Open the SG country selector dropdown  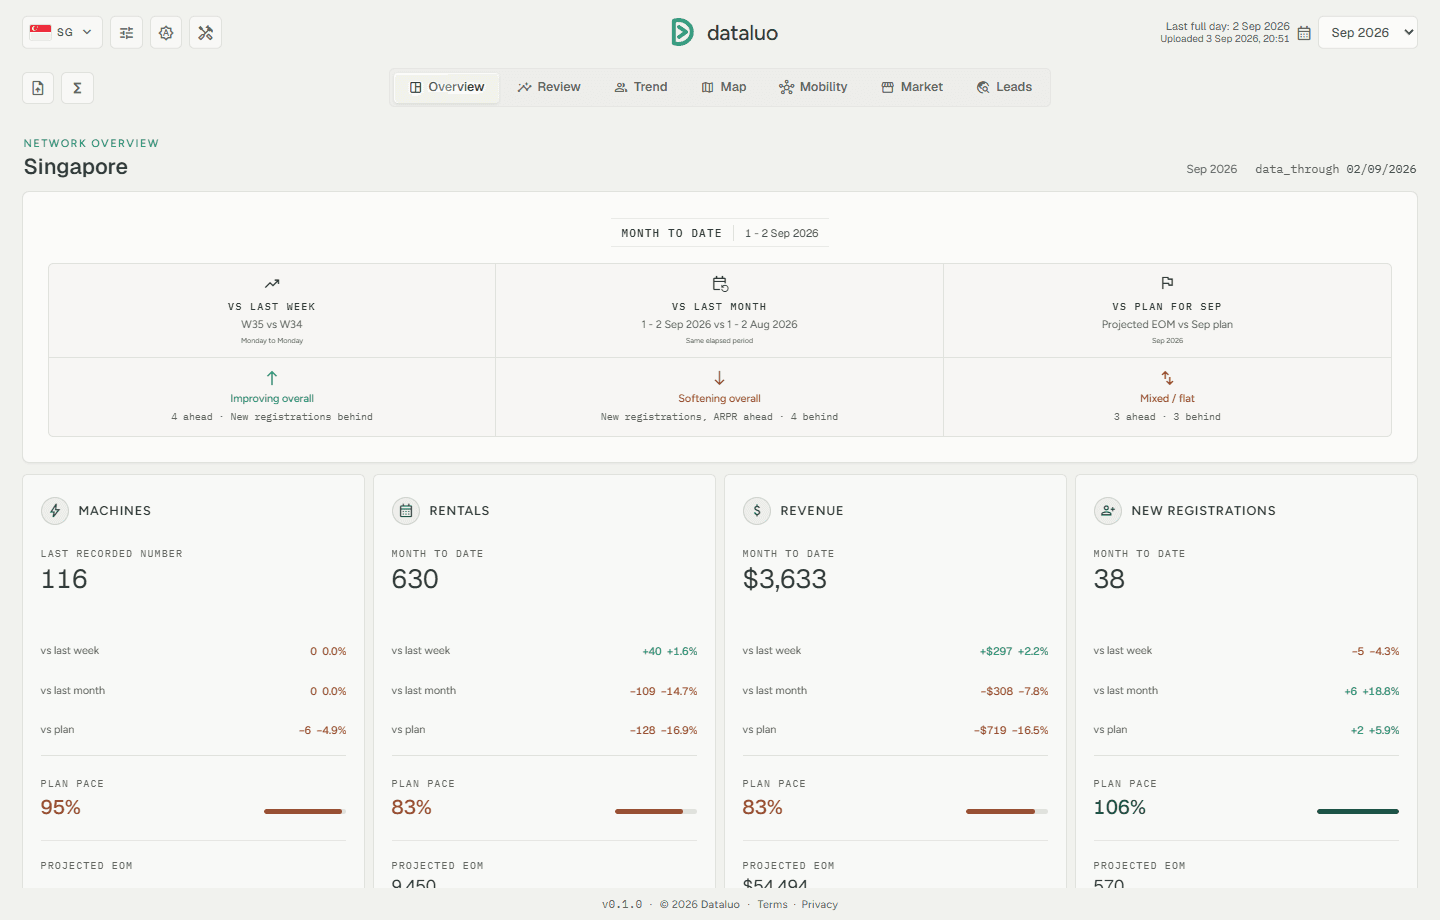coord(62,32)
